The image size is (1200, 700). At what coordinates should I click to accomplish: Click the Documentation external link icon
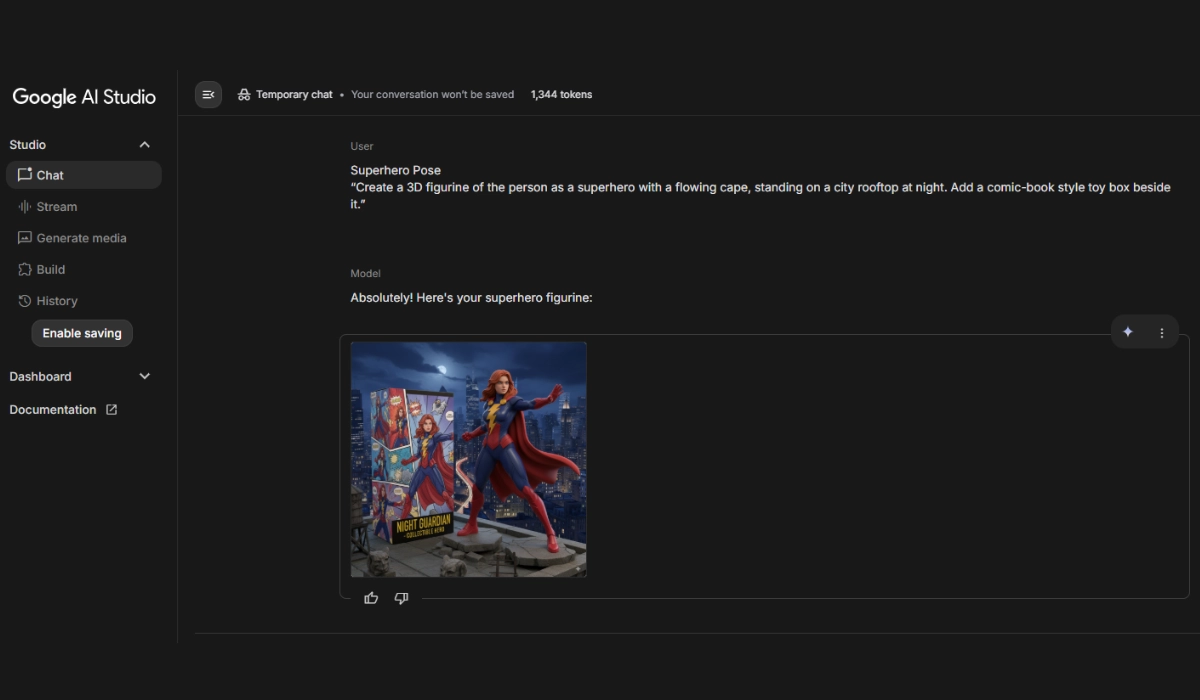[112, 410]
